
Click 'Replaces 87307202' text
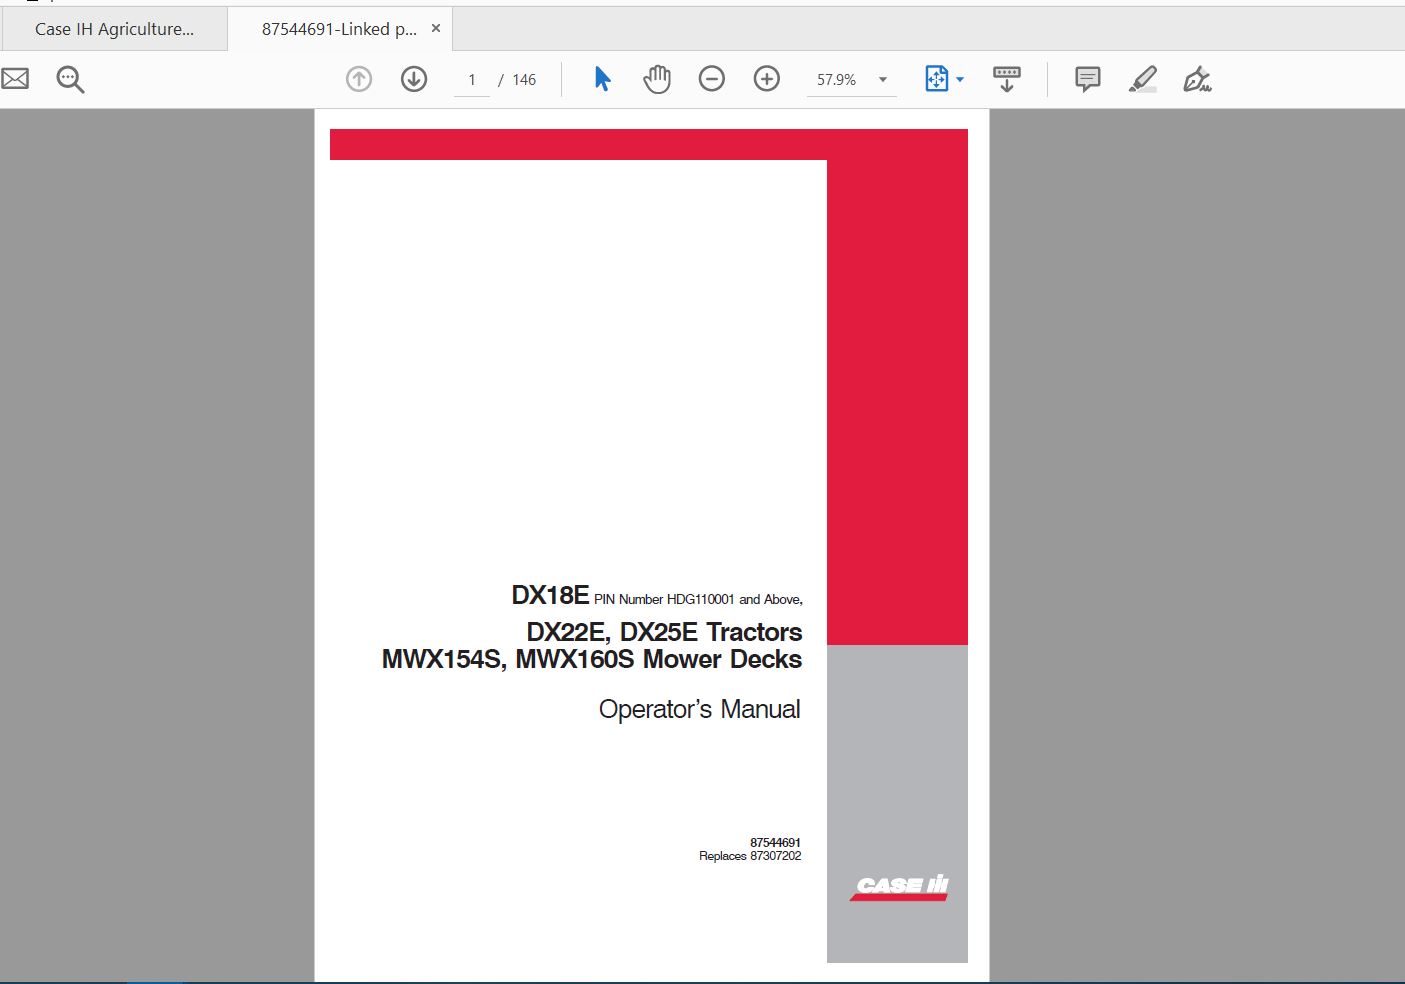750,856
